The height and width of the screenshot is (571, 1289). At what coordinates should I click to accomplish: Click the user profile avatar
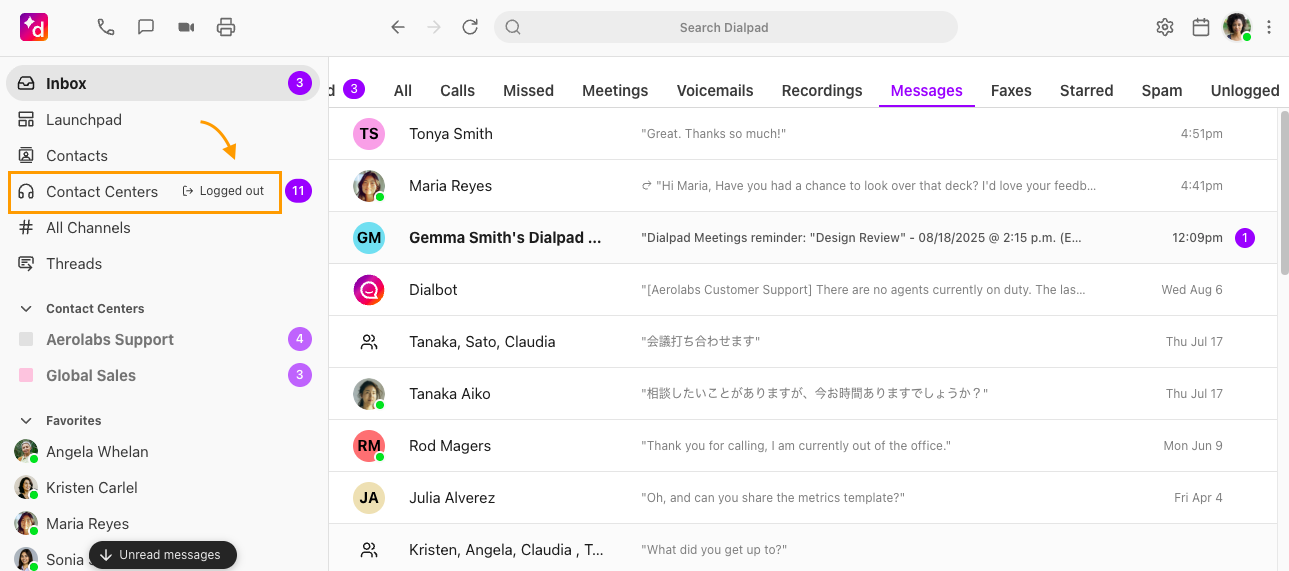tap(1237, 27)
